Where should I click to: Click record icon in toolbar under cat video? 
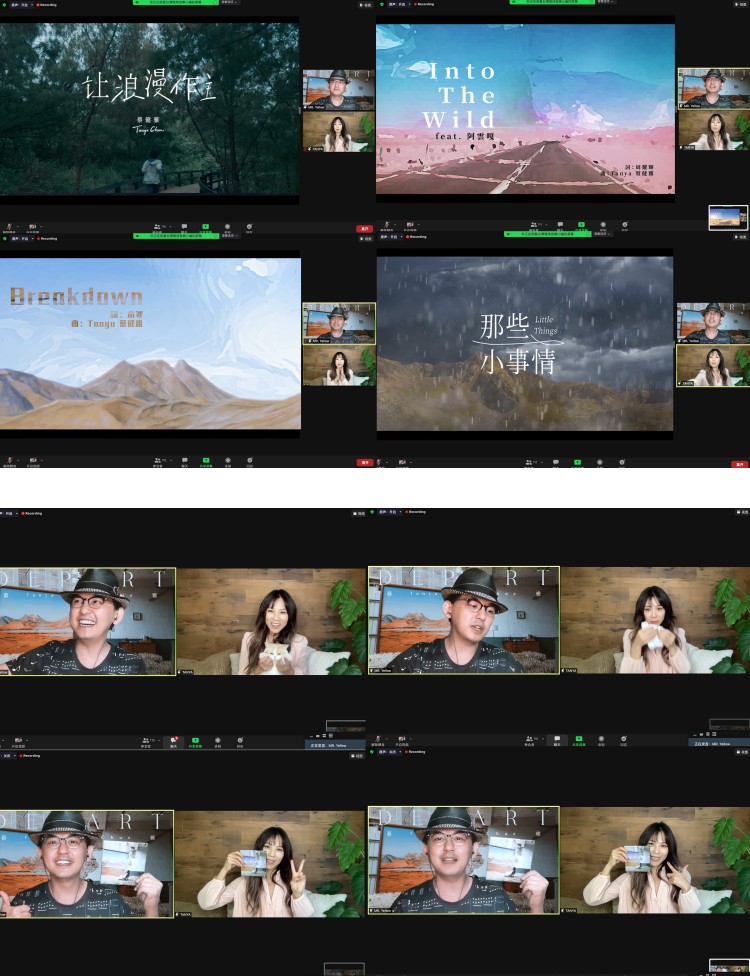[218, 741]
